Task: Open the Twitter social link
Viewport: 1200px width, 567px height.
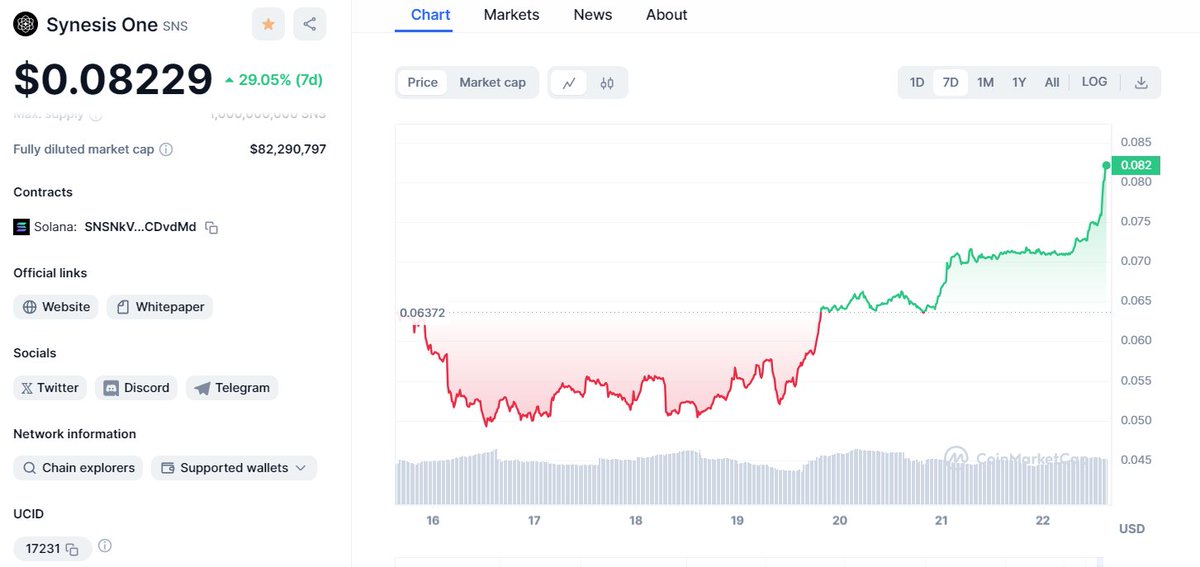Action: coord(50,388)
